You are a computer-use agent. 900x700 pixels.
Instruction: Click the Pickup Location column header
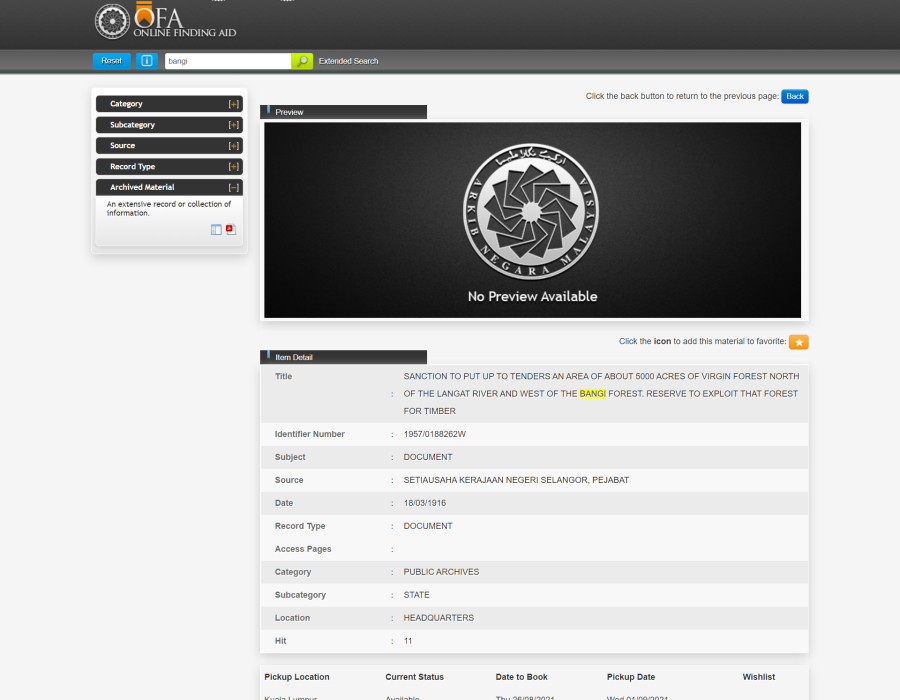tap(297, 677)
